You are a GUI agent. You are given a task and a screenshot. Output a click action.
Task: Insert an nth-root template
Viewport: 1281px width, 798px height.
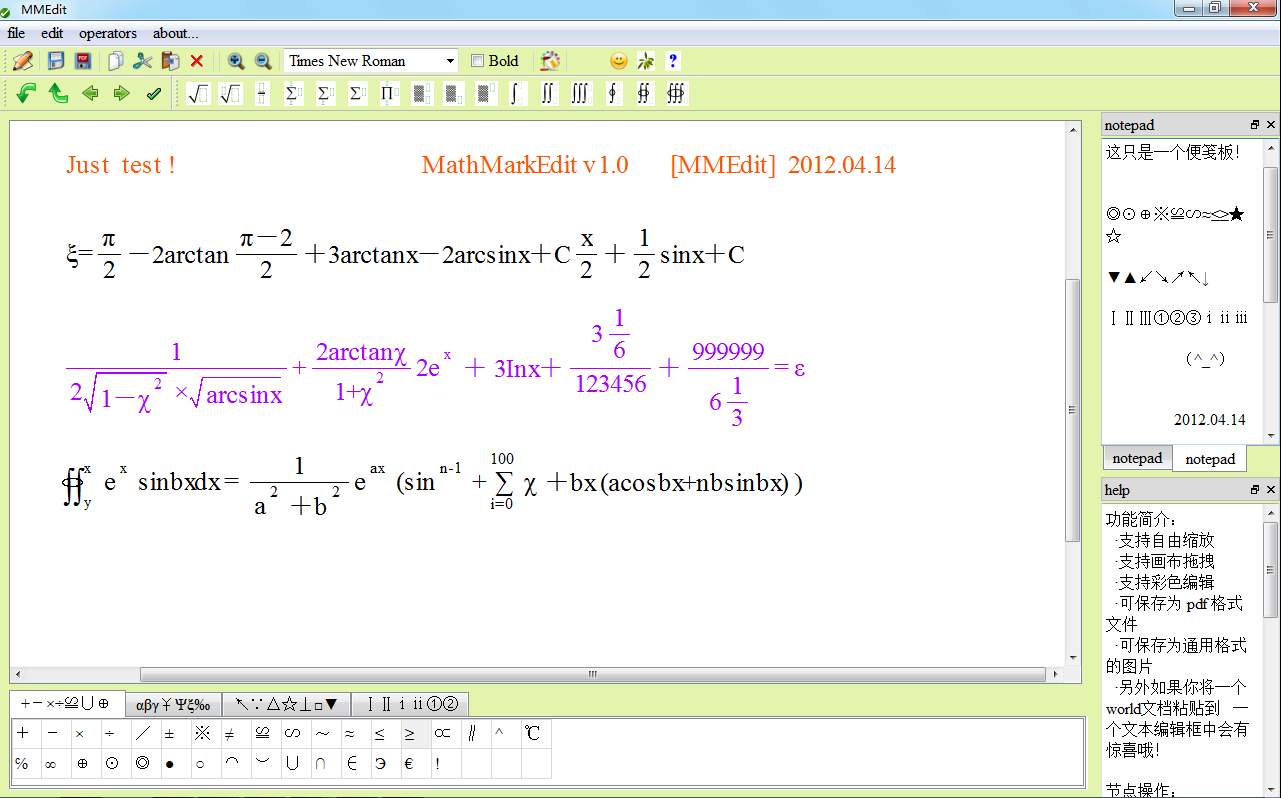[x=230, y=94]
